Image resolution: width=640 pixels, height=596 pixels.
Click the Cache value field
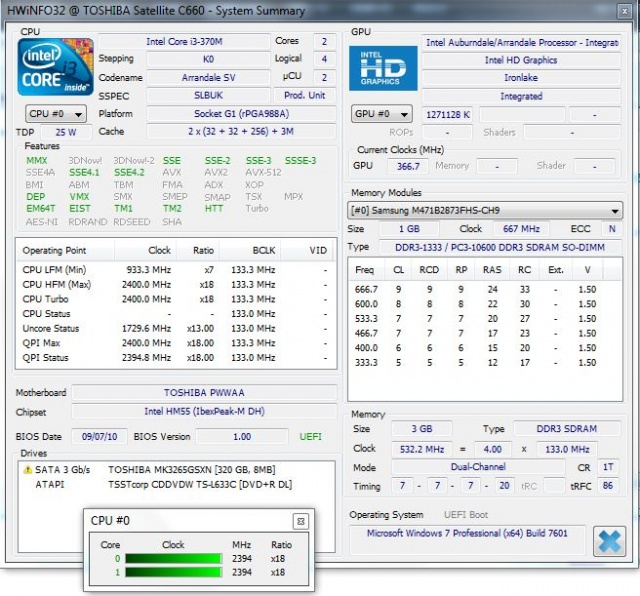click(x=241, y=131)
